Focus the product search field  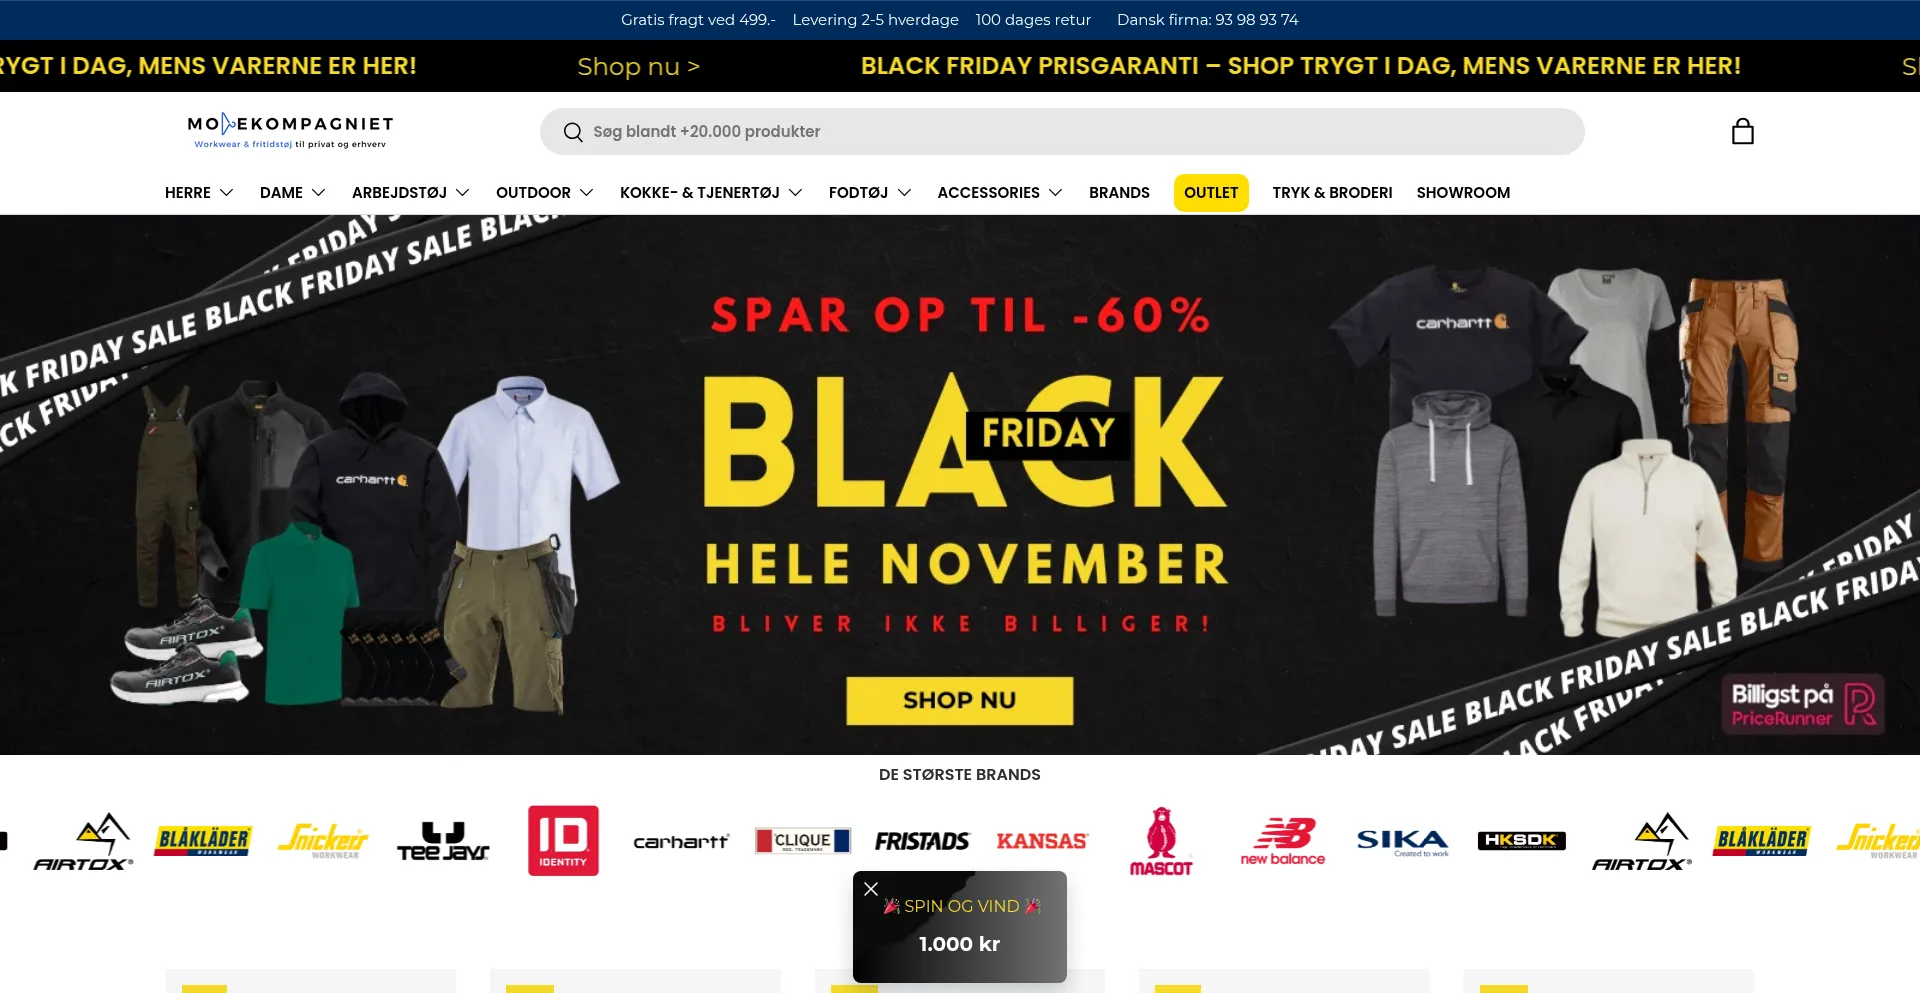(x=1062, y=131)
